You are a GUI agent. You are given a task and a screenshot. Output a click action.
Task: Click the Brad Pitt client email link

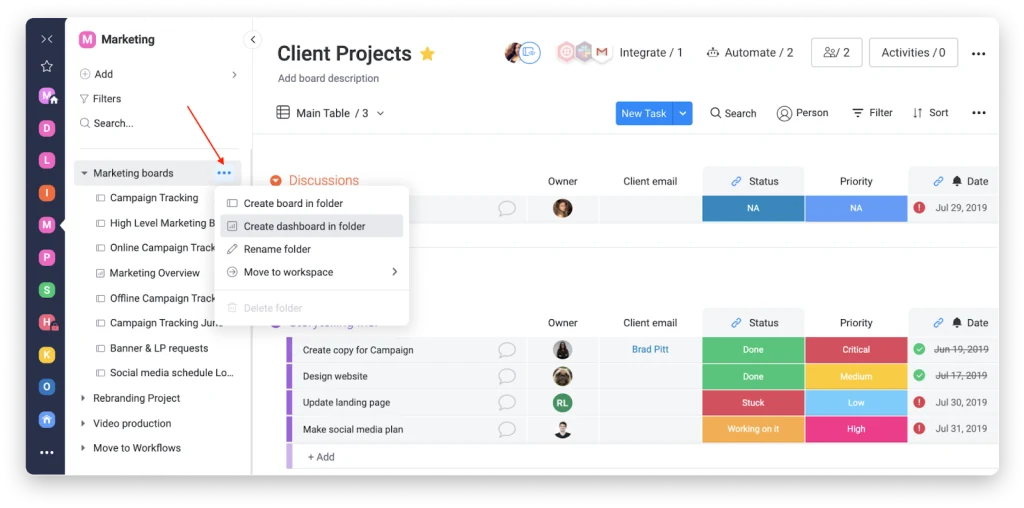tap(650, 349)
